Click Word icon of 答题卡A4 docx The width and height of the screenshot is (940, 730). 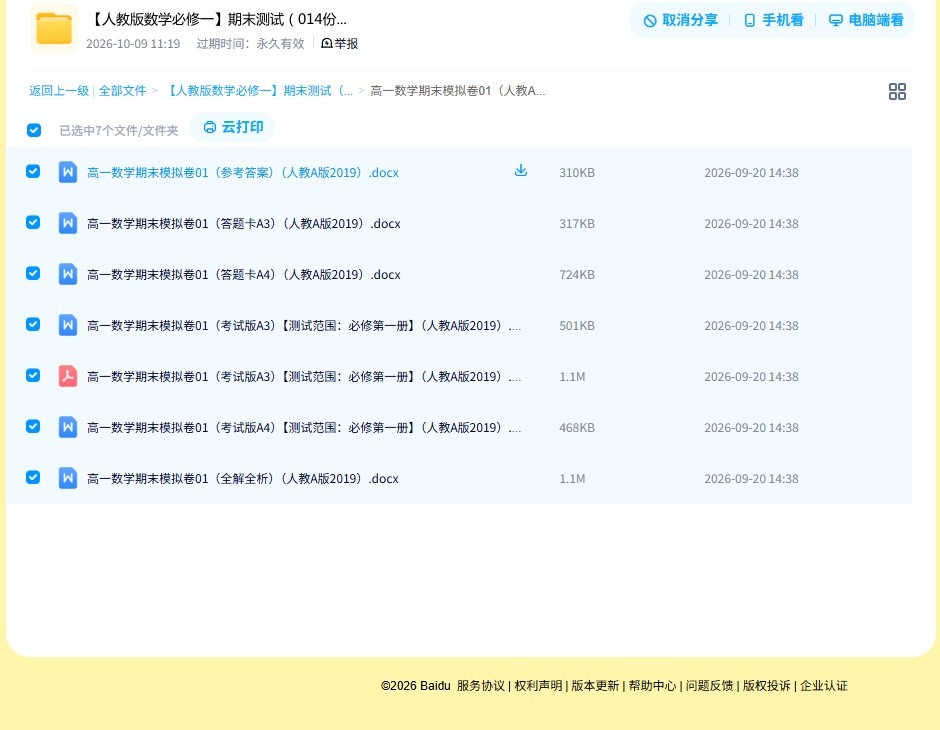point(68,274)
